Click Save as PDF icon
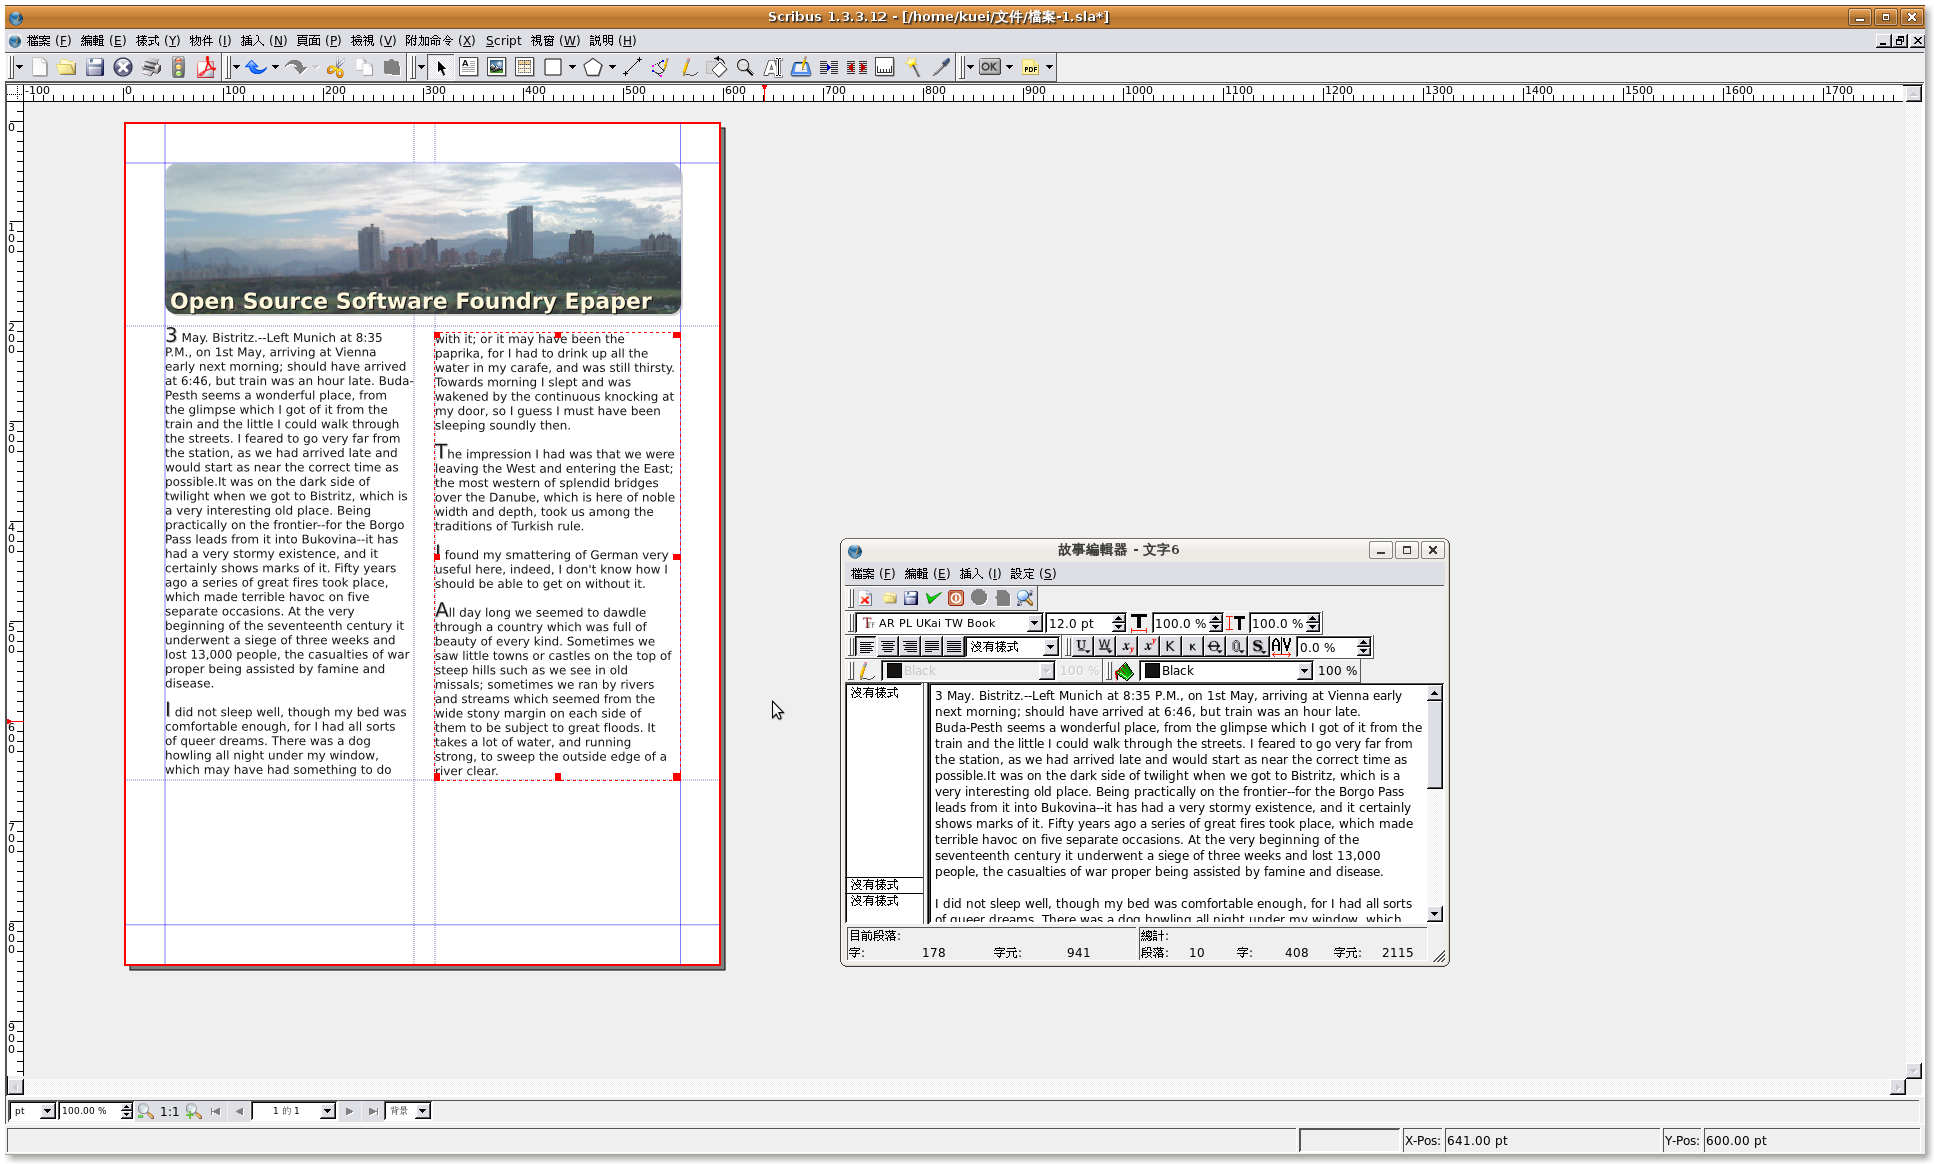Viewport: 1934px width, 1164px height. (x=206, y=67)
